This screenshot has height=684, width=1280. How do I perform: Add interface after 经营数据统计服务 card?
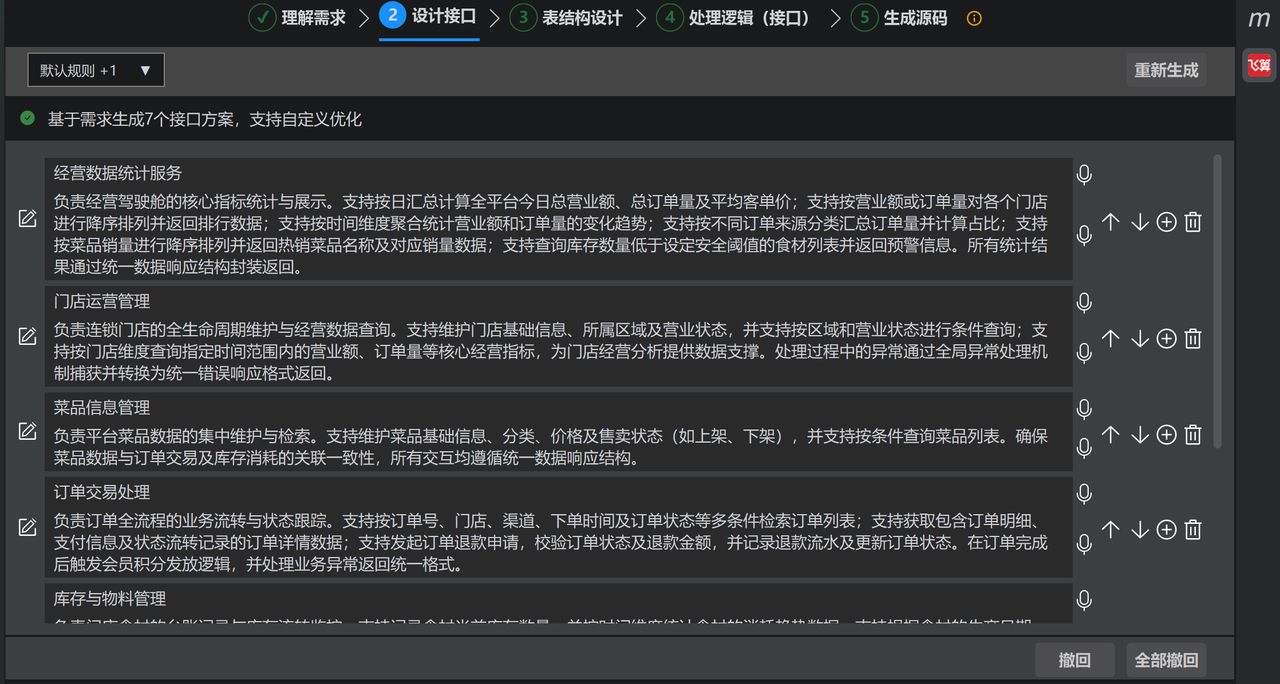(1166, 222)
